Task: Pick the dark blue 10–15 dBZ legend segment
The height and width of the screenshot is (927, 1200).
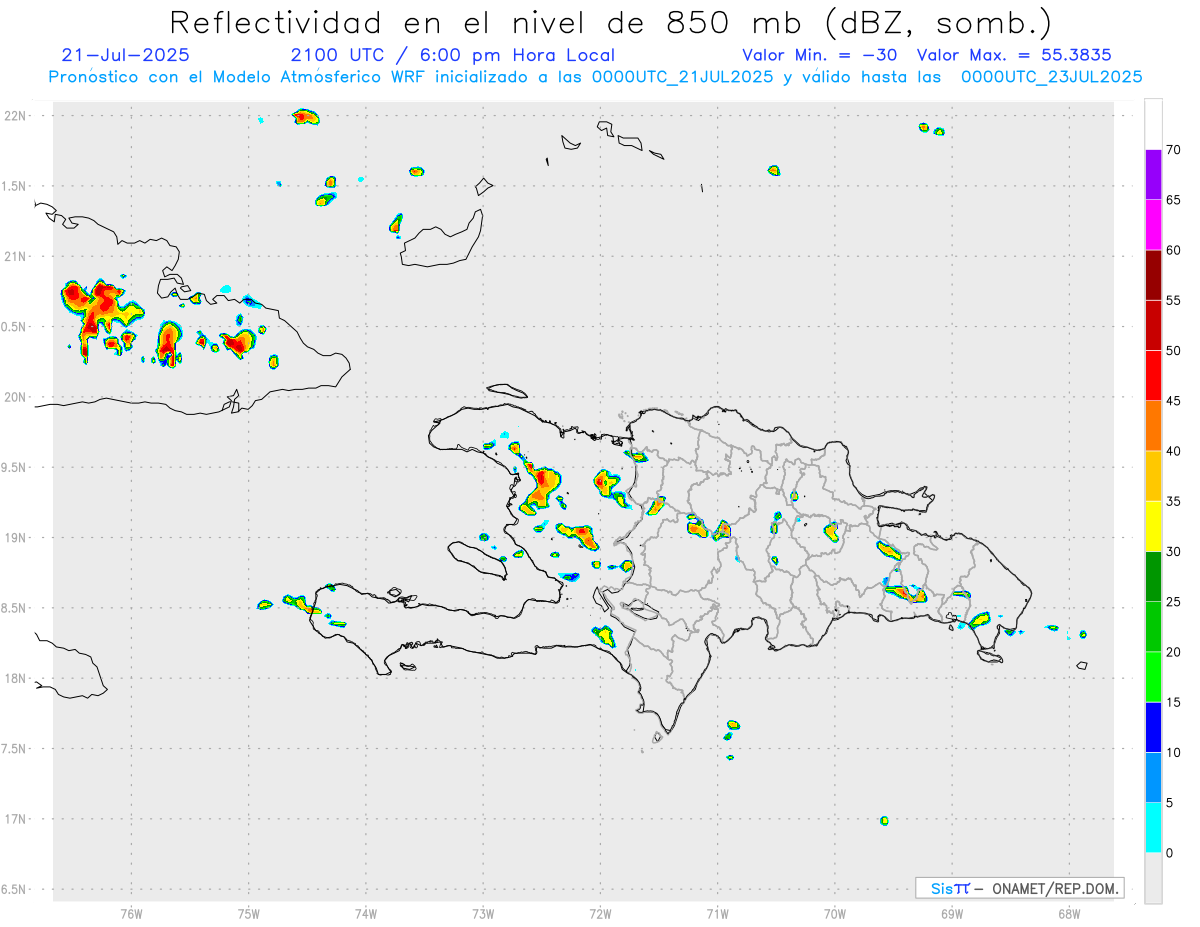Action: (x=1153, y=727)
